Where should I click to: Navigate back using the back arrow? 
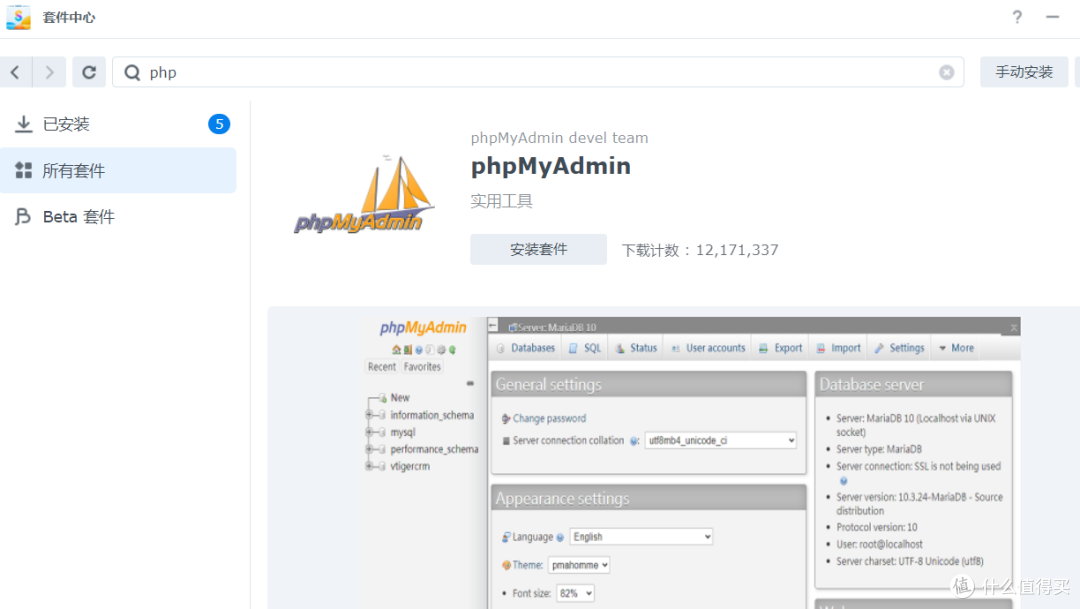point(17,71)
